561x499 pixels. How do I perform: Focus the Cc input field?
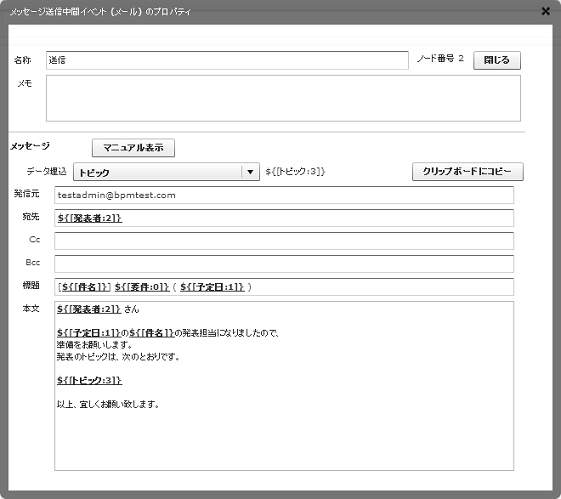pos(284,241)
